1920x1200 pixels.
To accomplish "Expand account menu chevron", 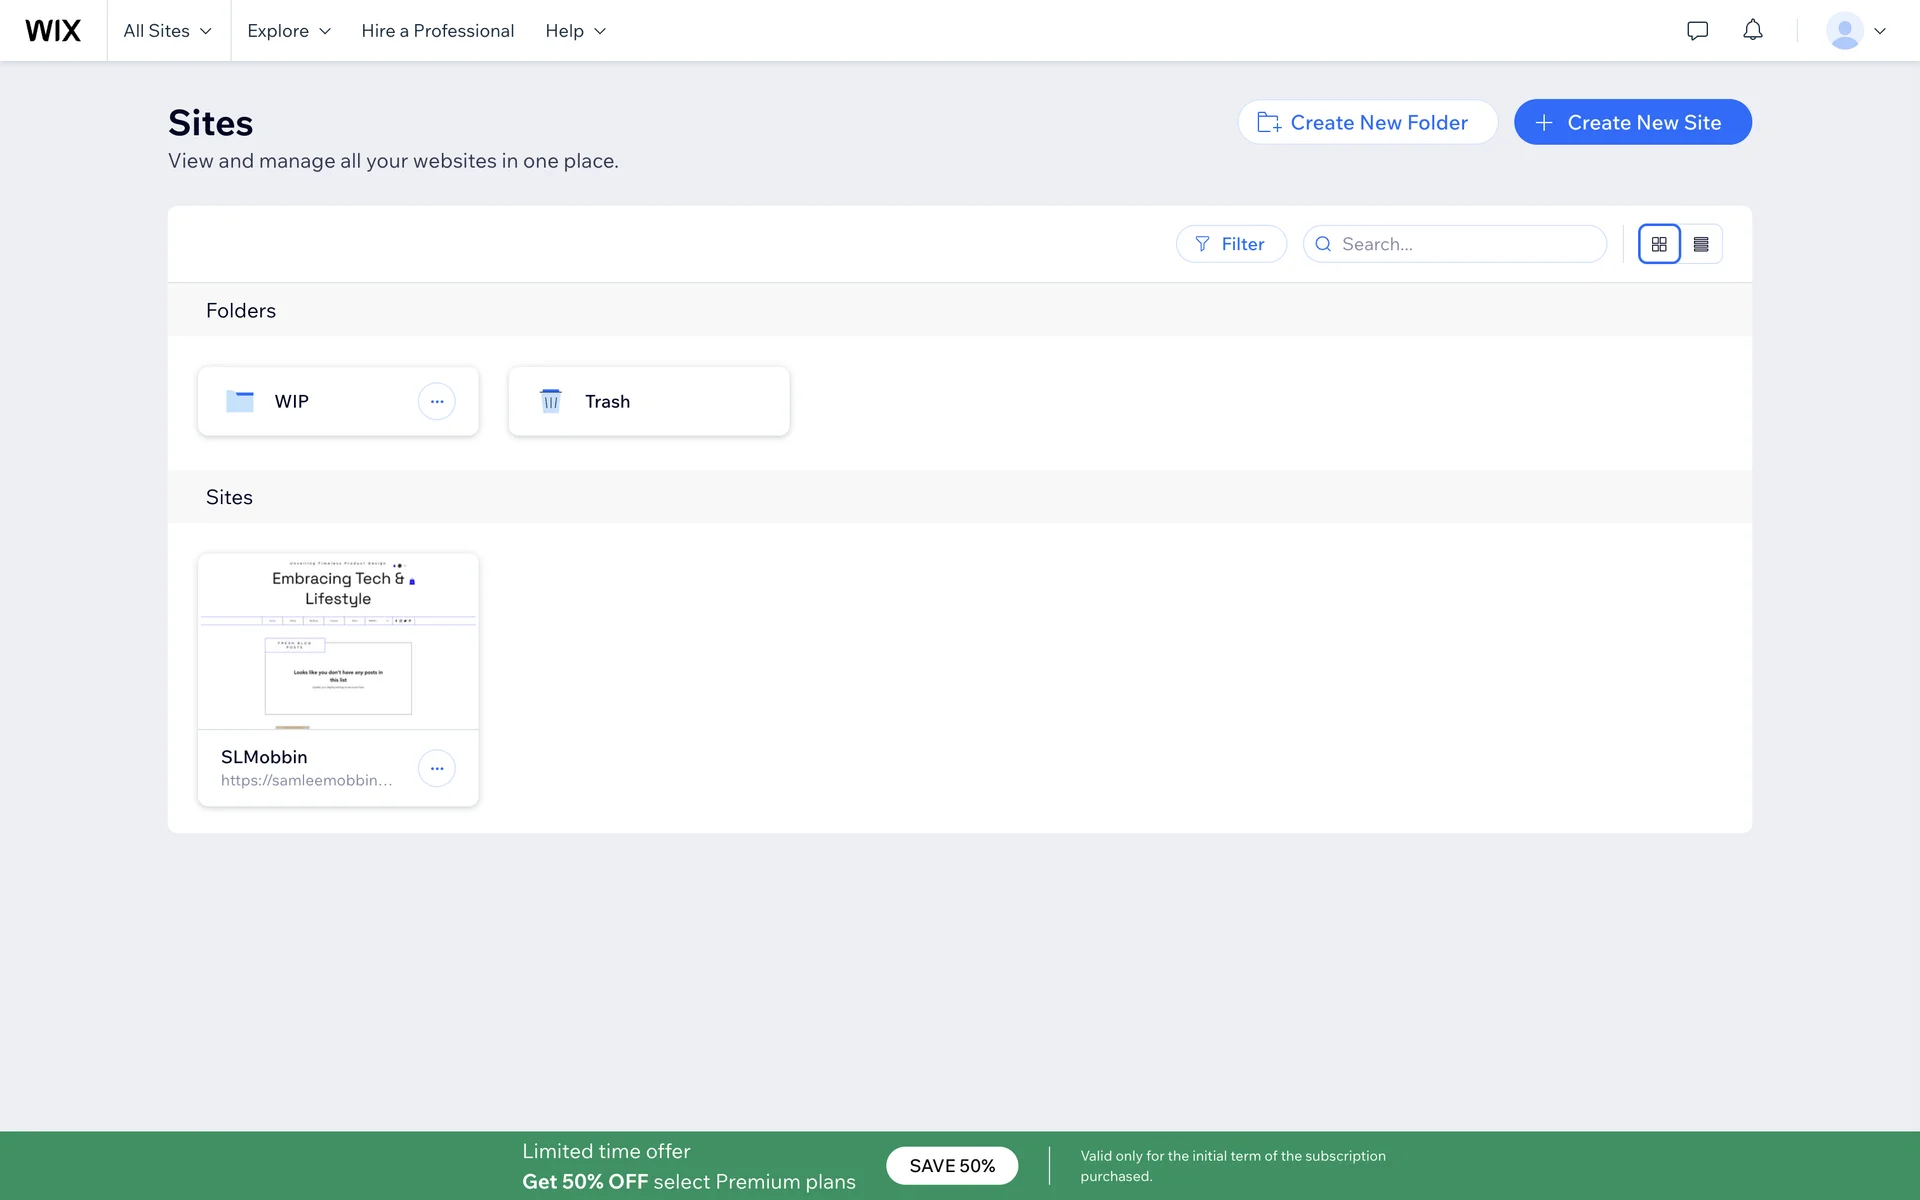I will [1880, 31].
